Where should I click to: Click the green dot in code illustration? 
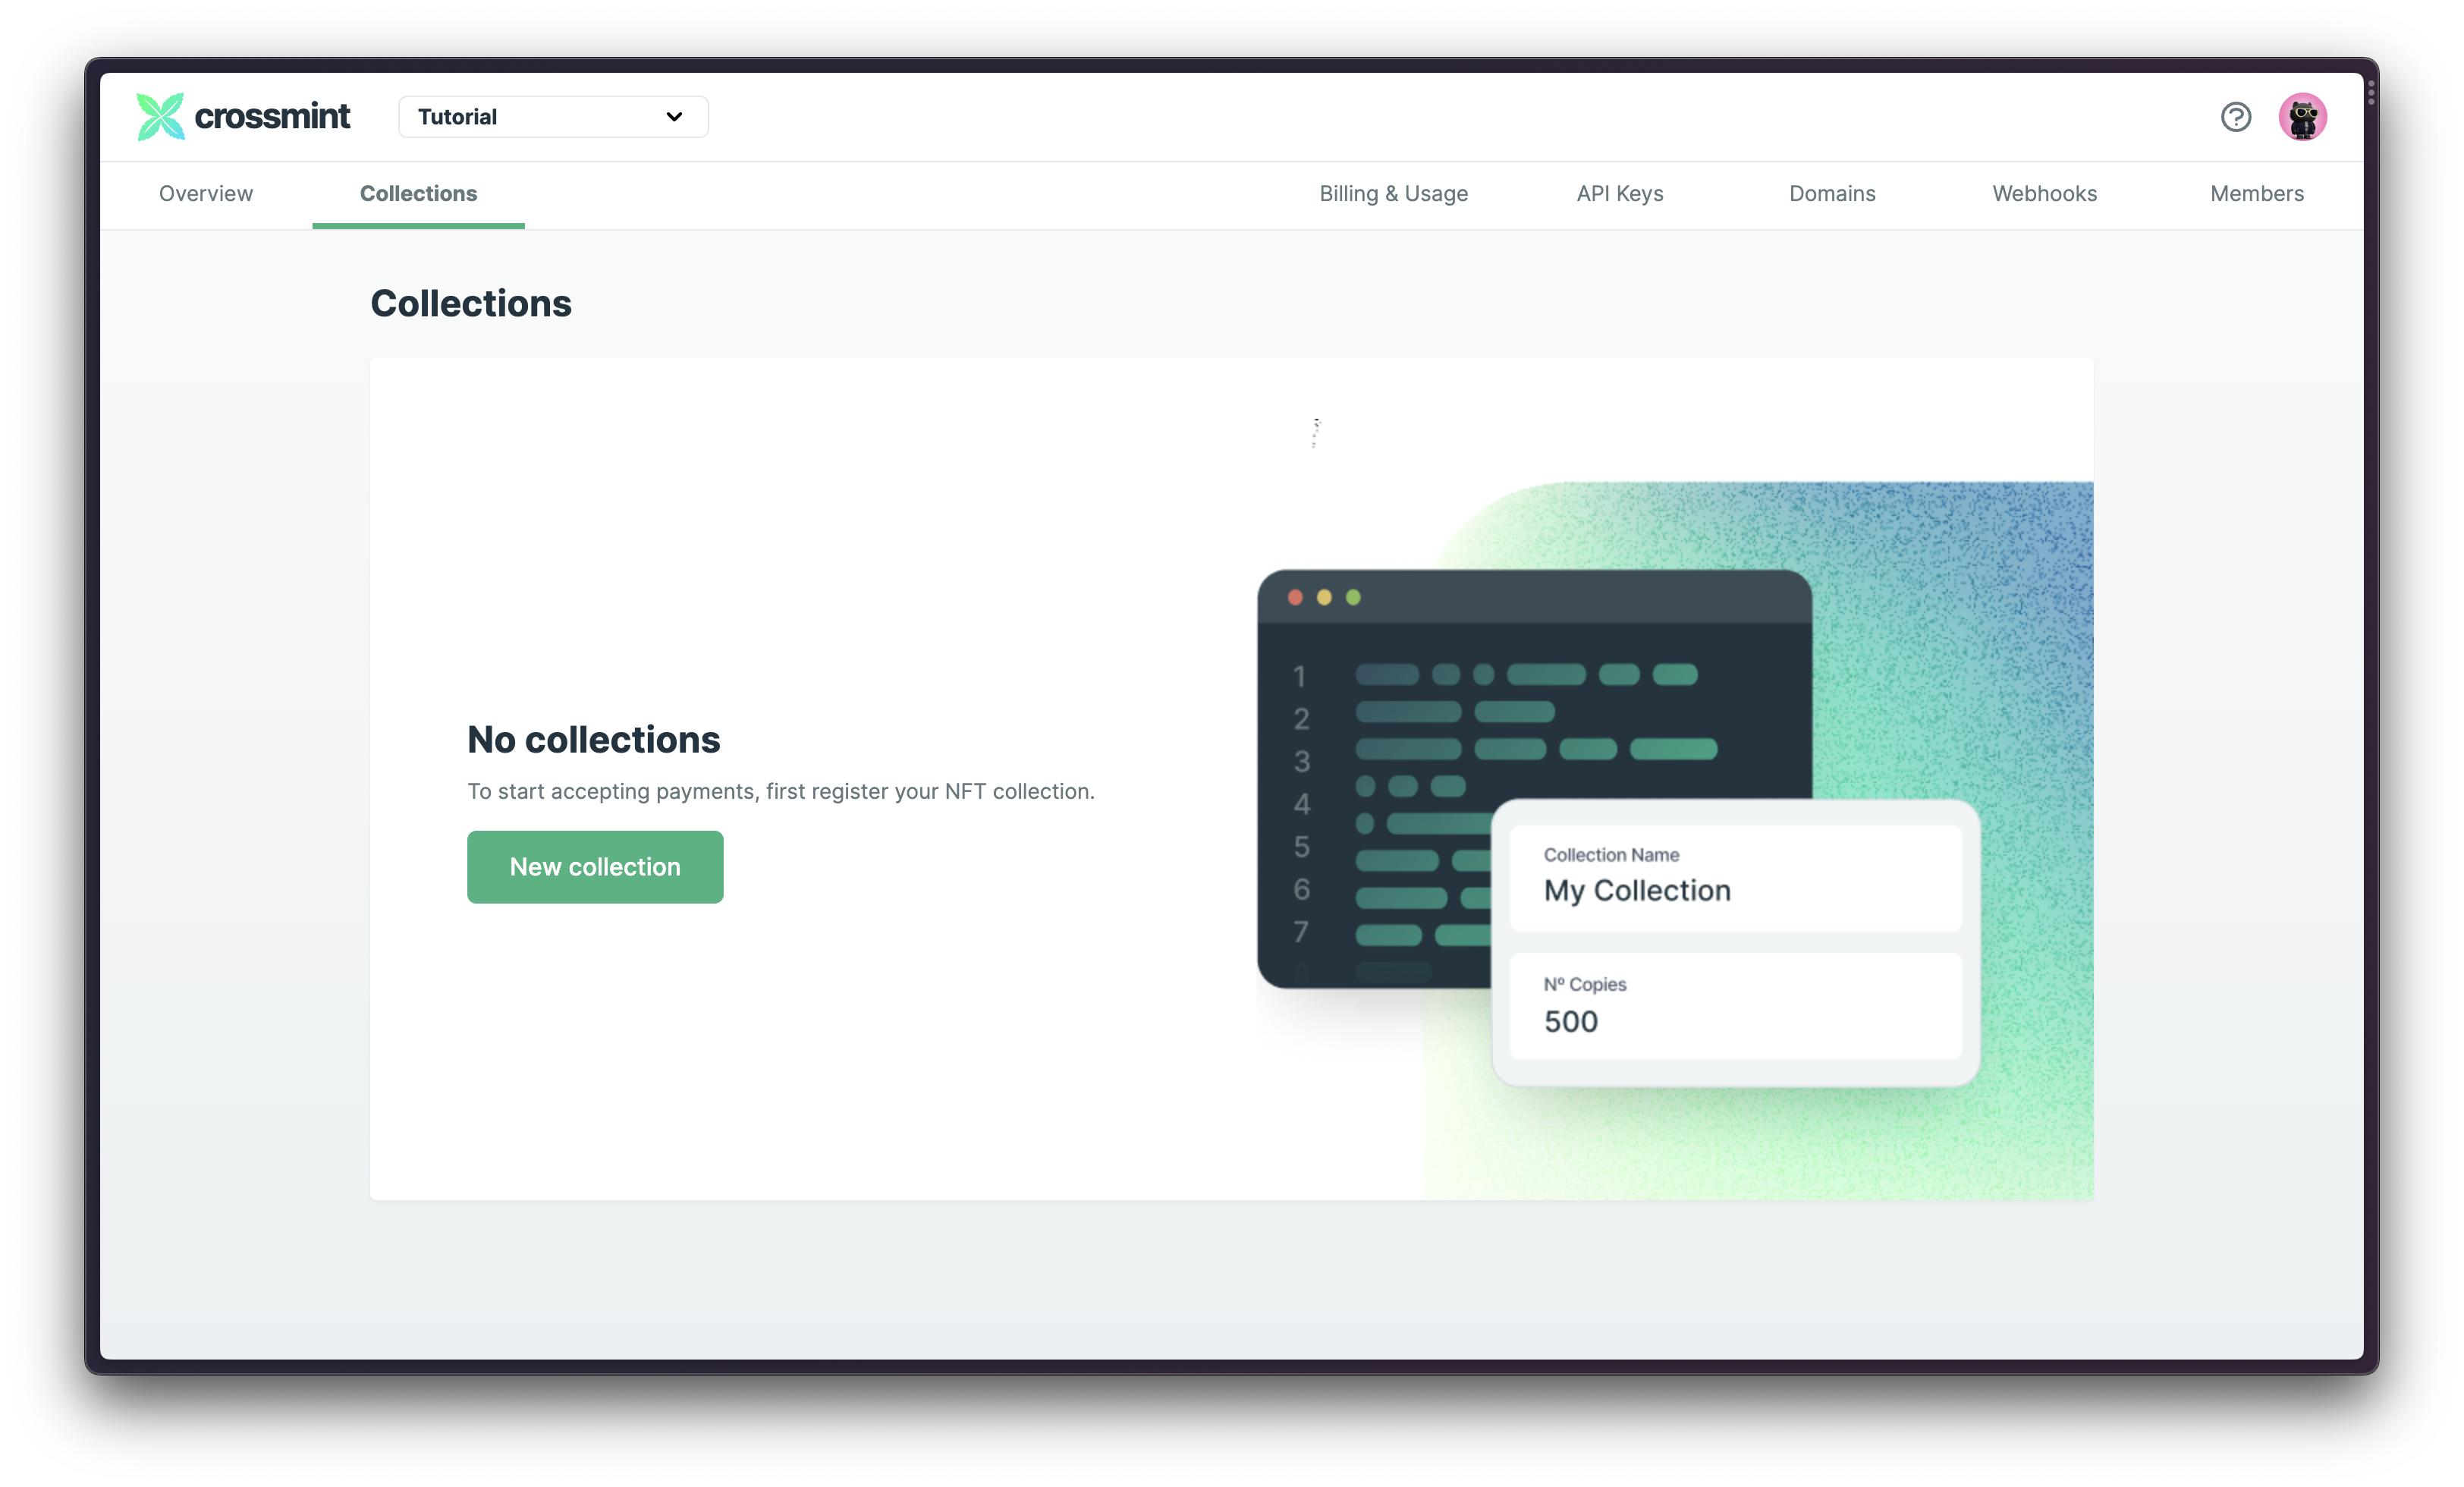tap(1353, 597)
